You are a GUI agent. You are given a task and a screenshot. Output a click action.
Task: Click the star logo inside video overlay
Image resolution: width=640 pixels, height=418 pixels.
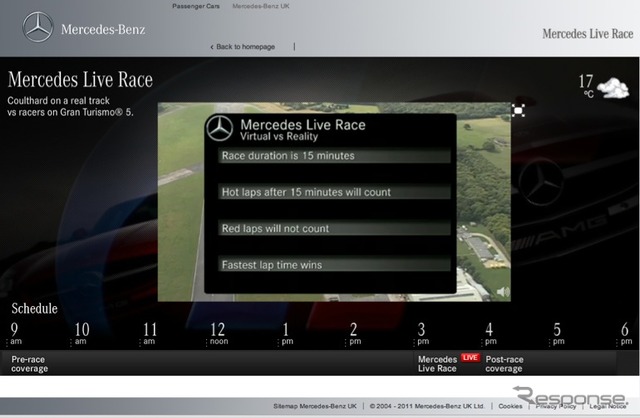click(220, 129)
